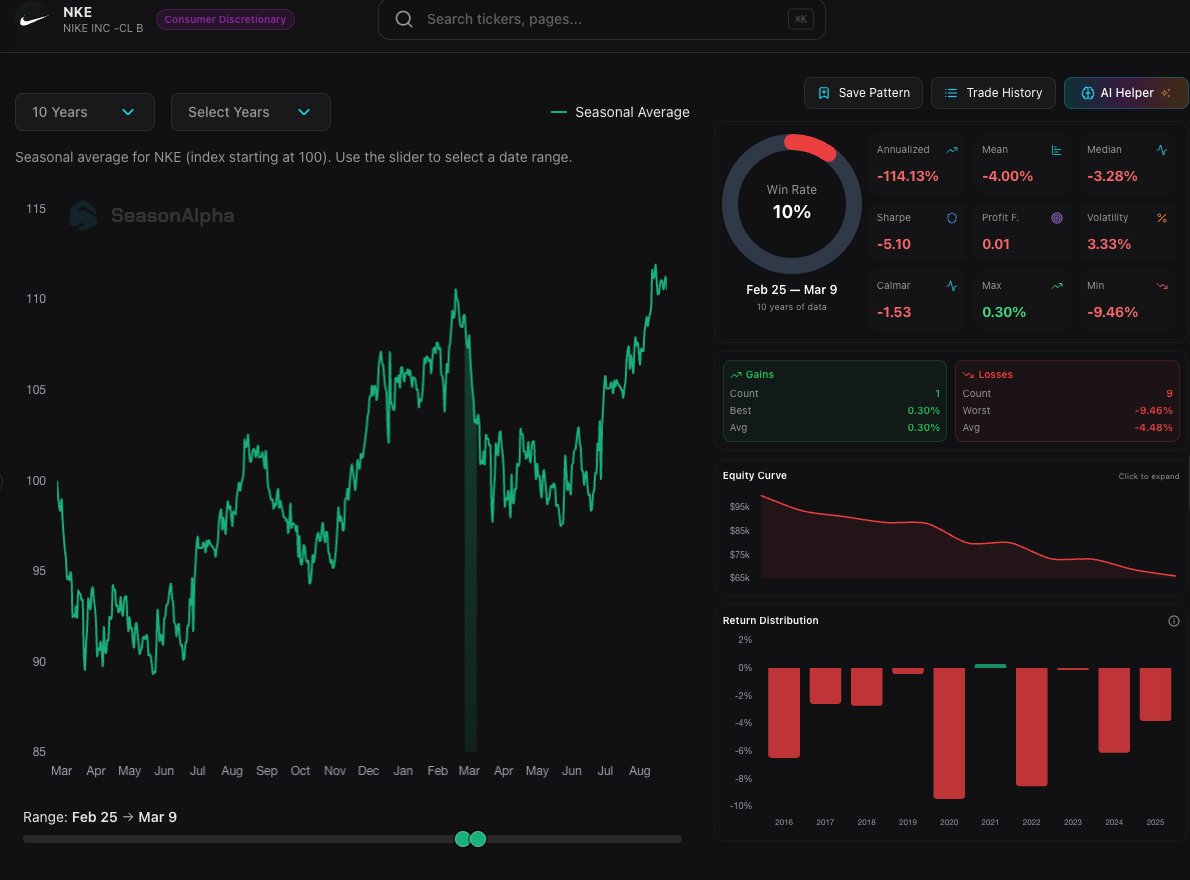The width and height of the screenshot is (1190, 880).
Task: Toggle the Seasonal Average legend item
Action: 620,112
